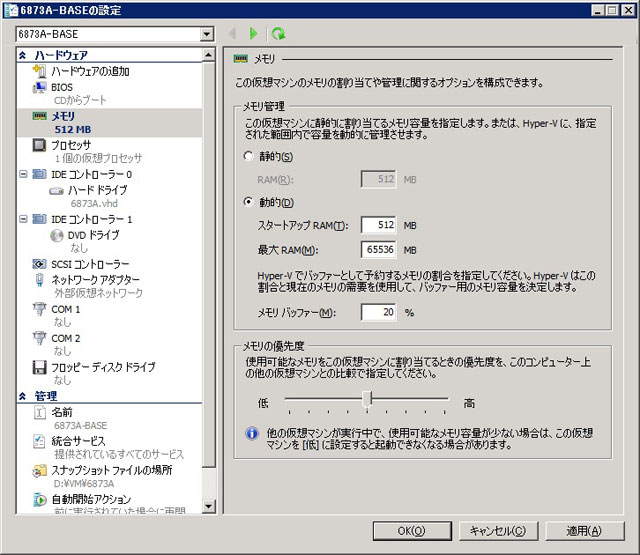Click the 外部仮想ネットワーク text

[x=98, y=293]
